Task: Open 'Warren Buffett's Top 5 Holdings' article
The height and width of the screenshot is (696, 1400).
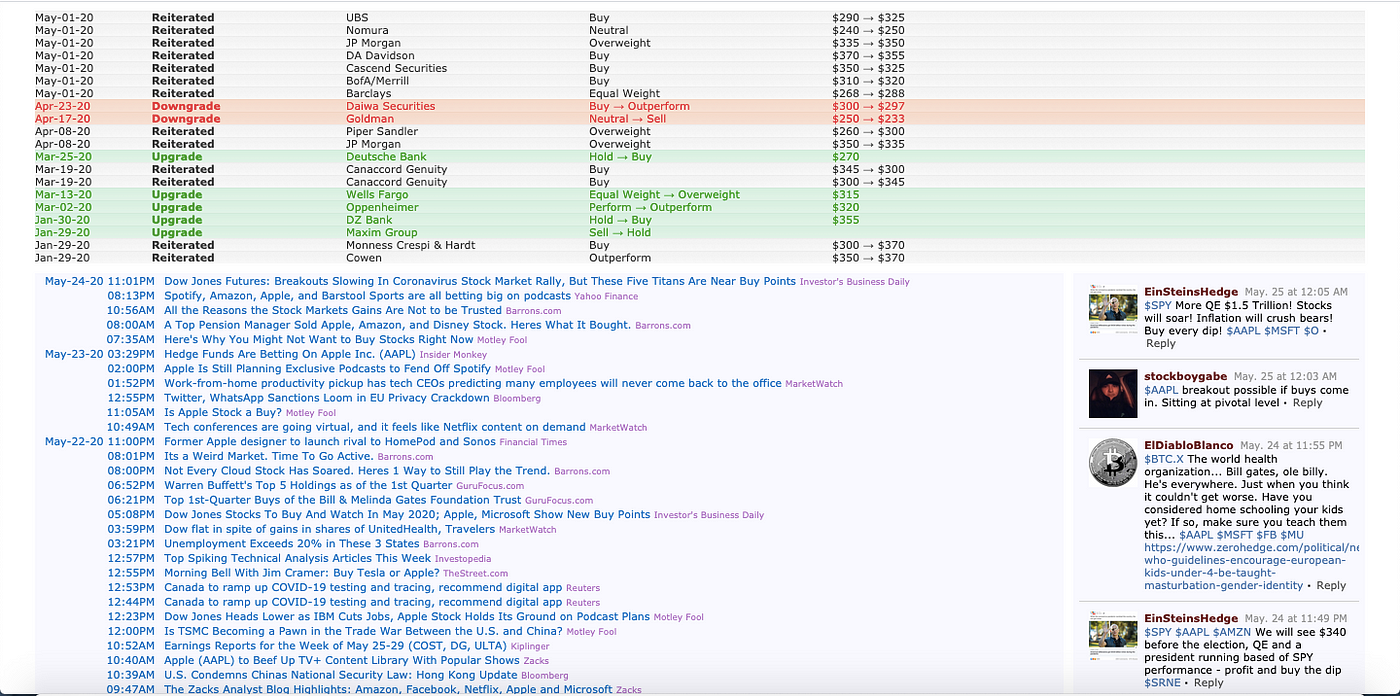Action: [x=310, y=485]
